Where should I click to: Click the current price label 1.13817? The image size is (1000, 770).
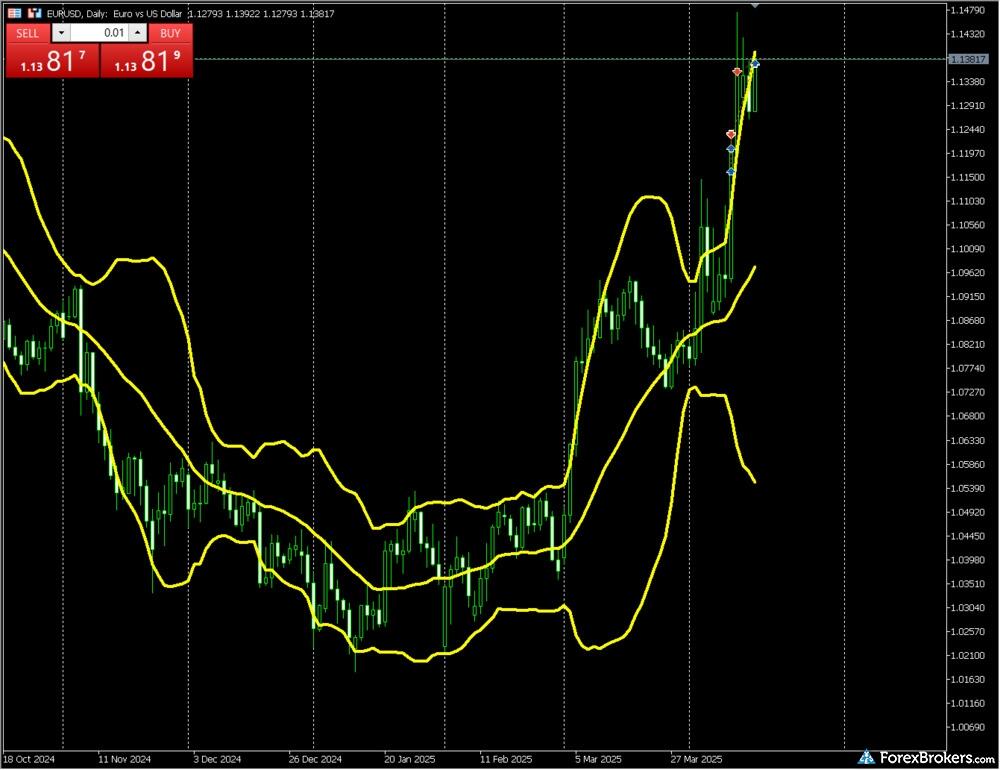[x=970, y=59]
